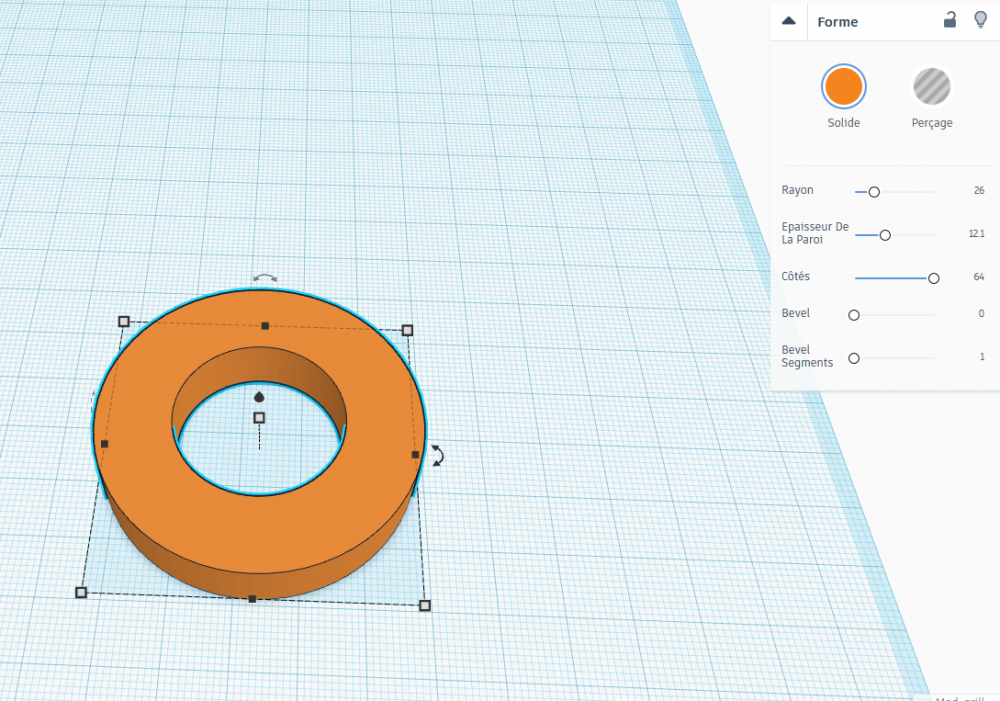Collapse the Forme shape panel
The width and height of the screenshot is (1000, 701).
[789, 21]
